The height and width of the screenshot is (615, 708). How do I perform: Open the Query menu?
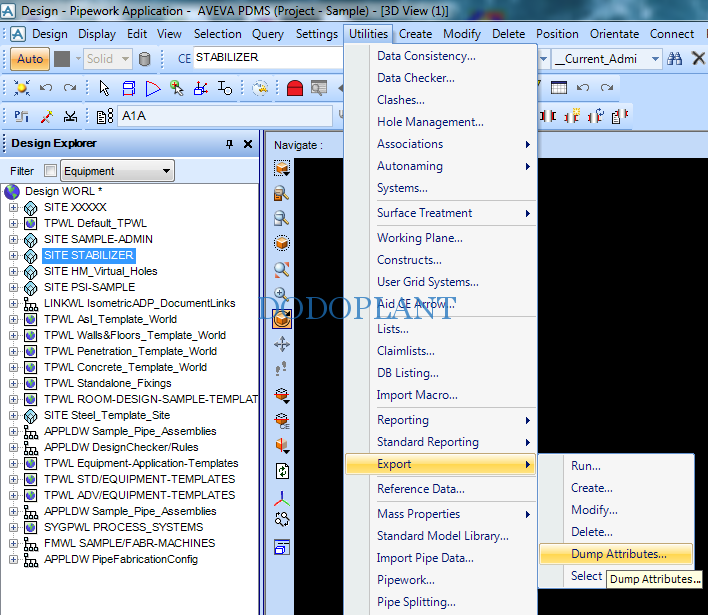tap(268, 34)
